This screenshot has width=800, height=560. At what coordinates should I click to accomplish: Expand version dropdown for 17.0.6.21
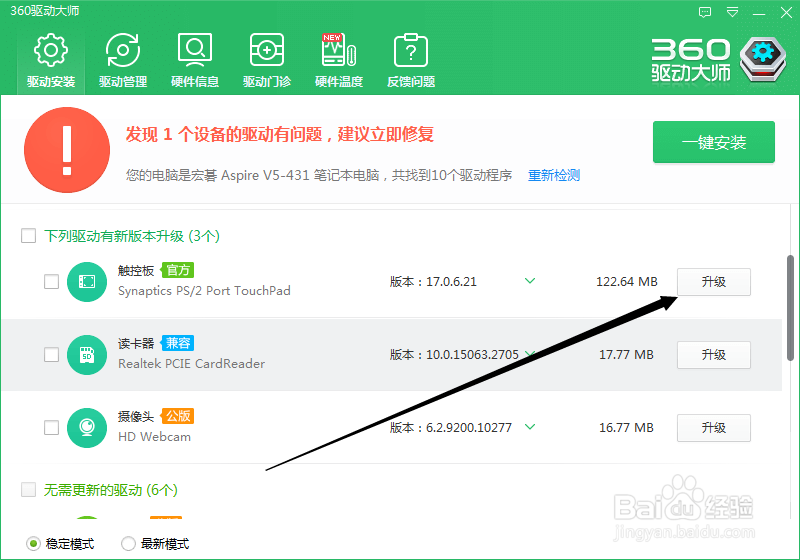pyautogui.click(x=530, y=281)
